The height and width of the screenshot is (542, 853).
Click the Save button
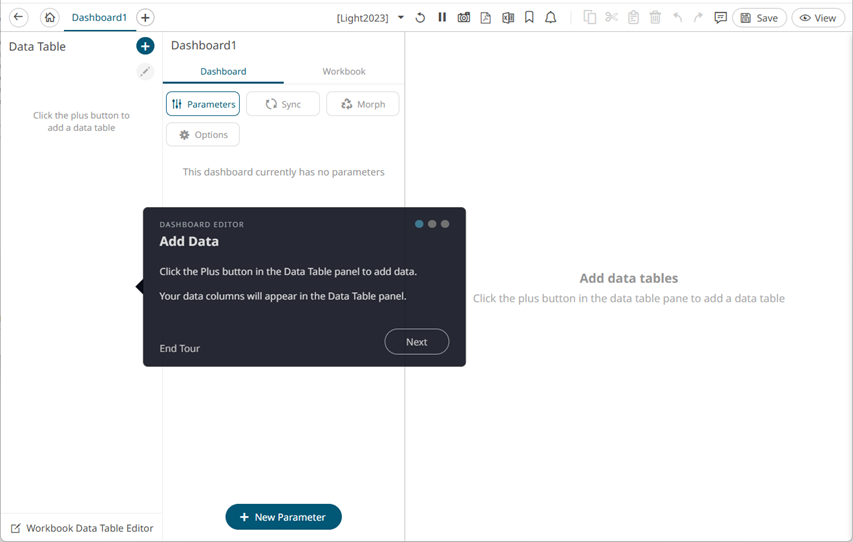pyautogui.click(x=759, y=18)
